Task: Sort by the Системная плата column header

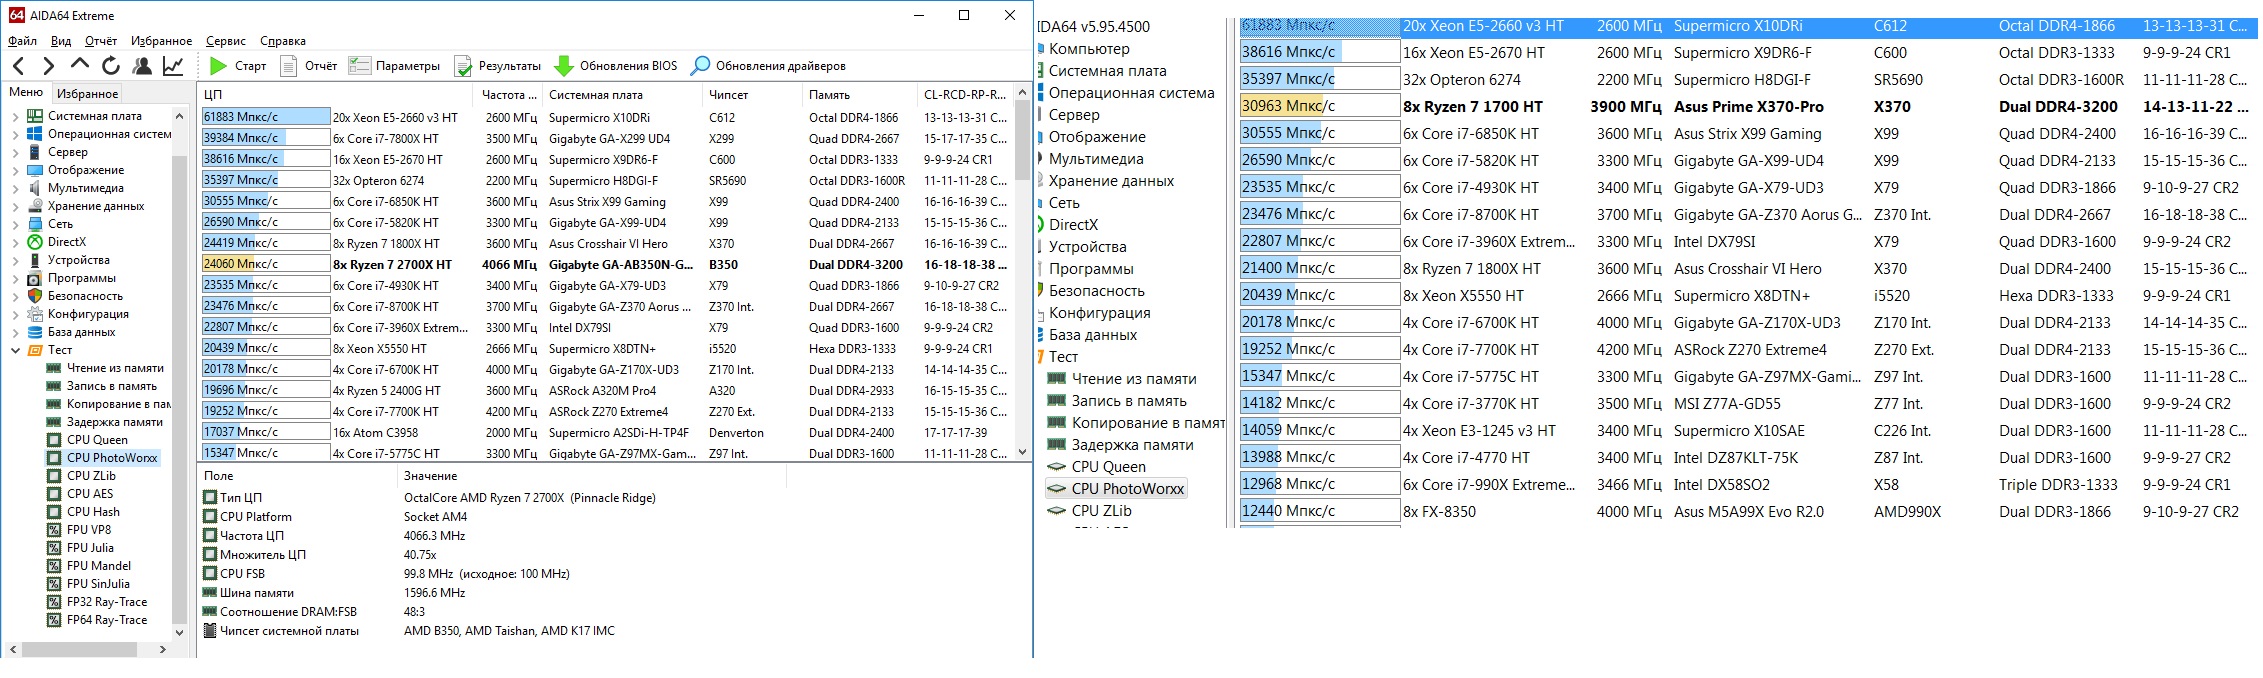Action: 622,95
